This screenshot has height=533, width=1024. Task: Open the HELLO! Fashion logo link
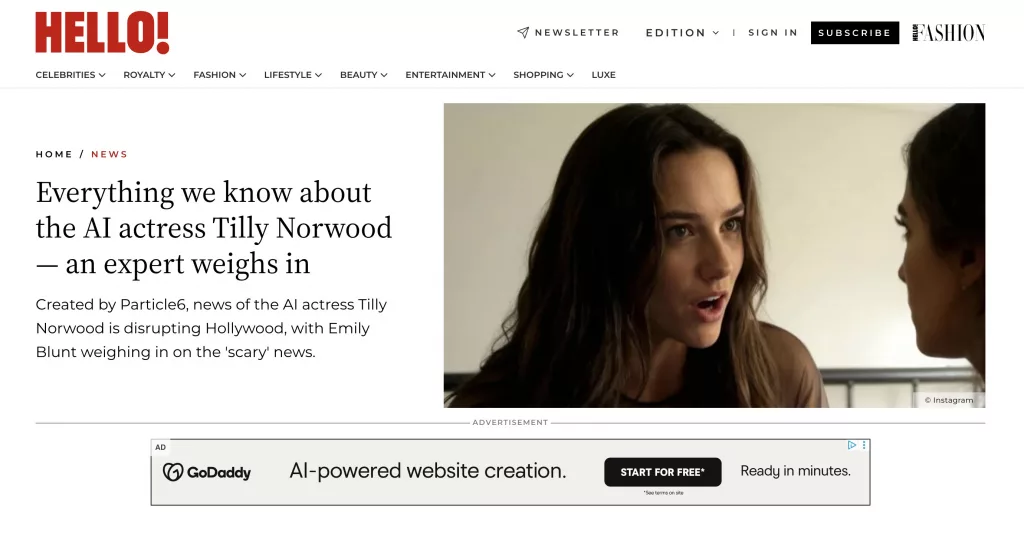[x=948, y=33]
